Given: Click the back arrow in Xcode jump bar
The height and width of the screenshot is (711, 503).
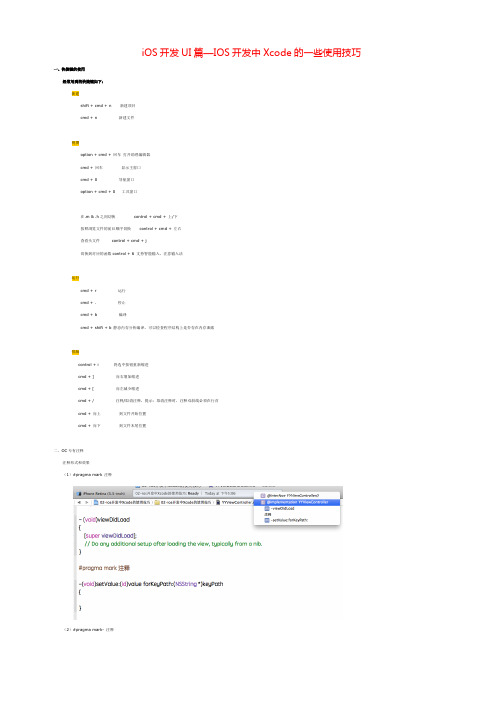Looking at the screenshot, I should click(x=79, y=502).
